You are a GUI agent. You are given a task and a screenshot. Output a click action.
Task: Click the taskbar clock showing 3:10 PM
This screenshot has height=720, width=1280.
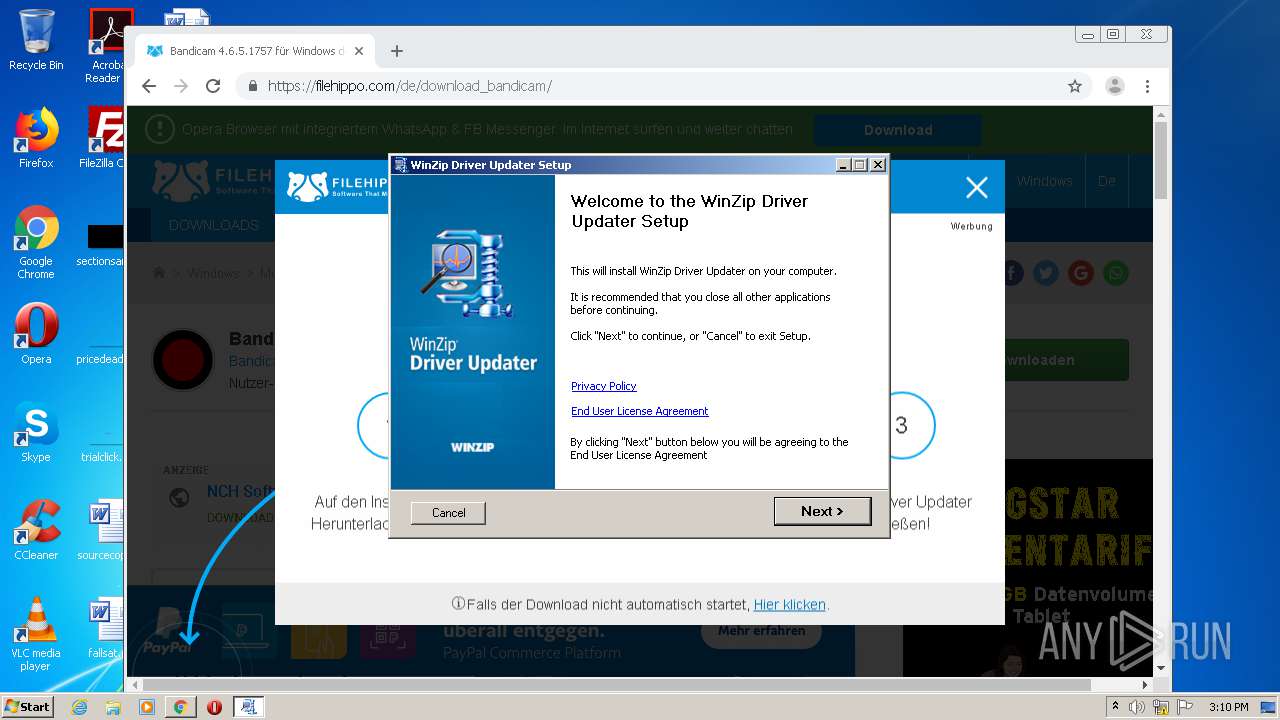coord(1228,707)
